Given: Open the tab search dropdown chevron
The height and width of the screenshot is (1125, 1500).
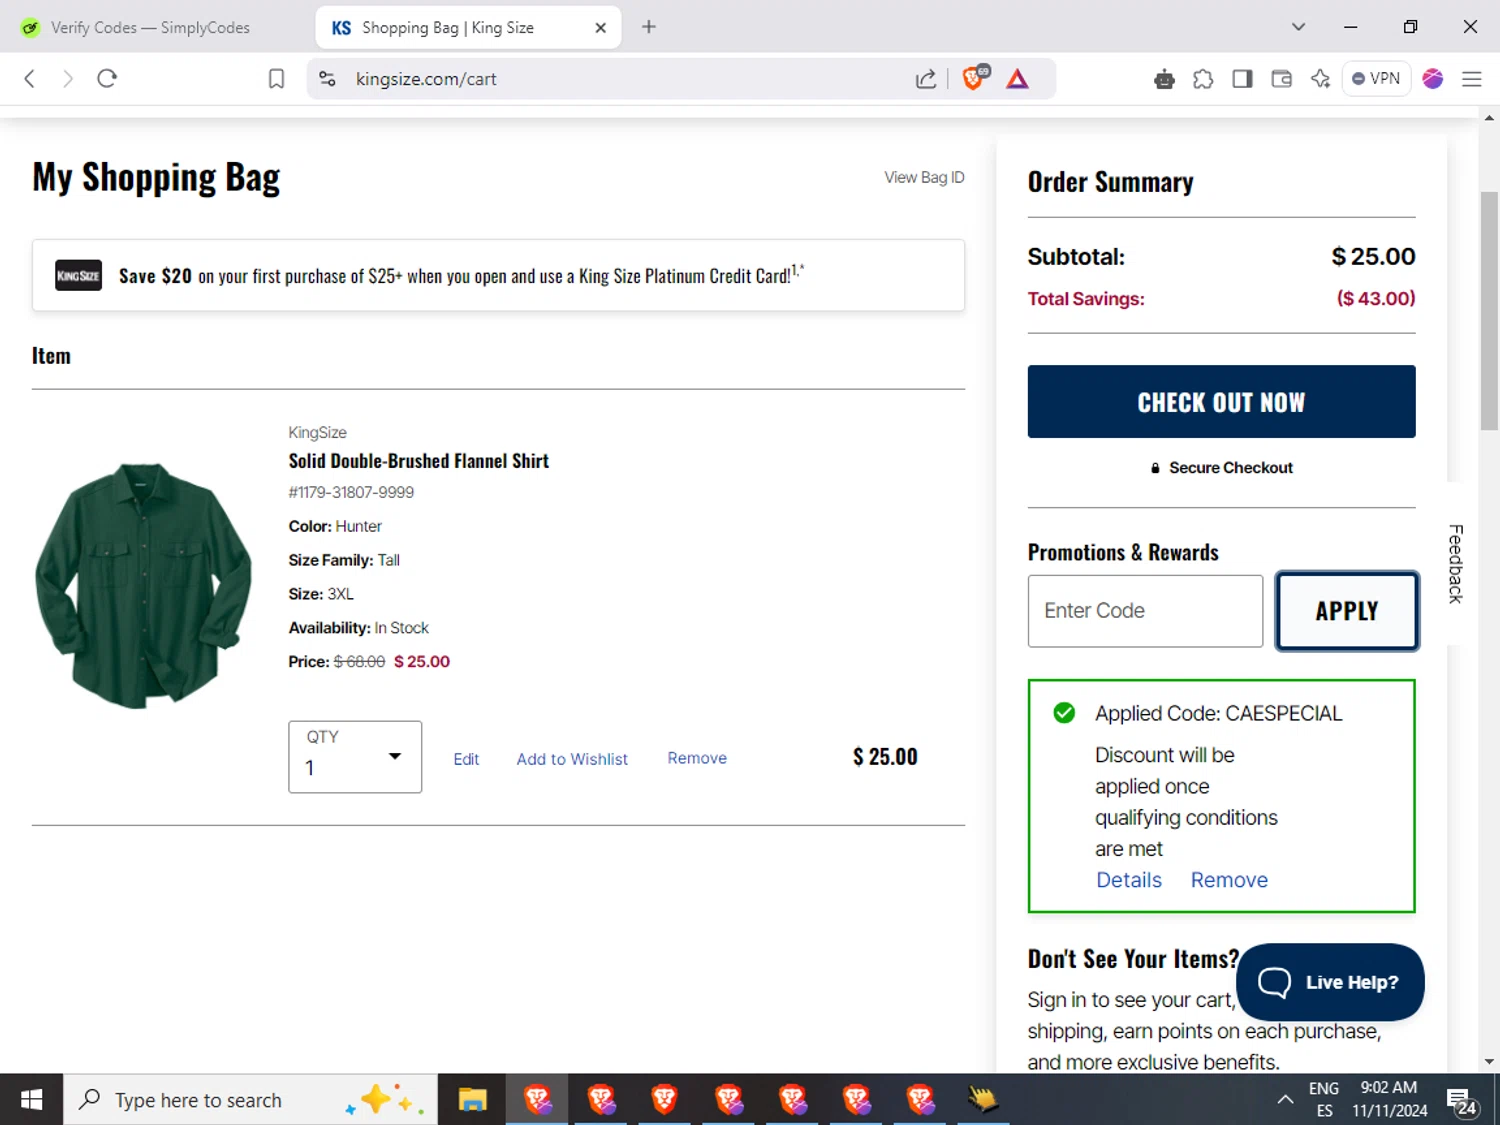Looking at the screenshot, I should tap(1298, 27).
